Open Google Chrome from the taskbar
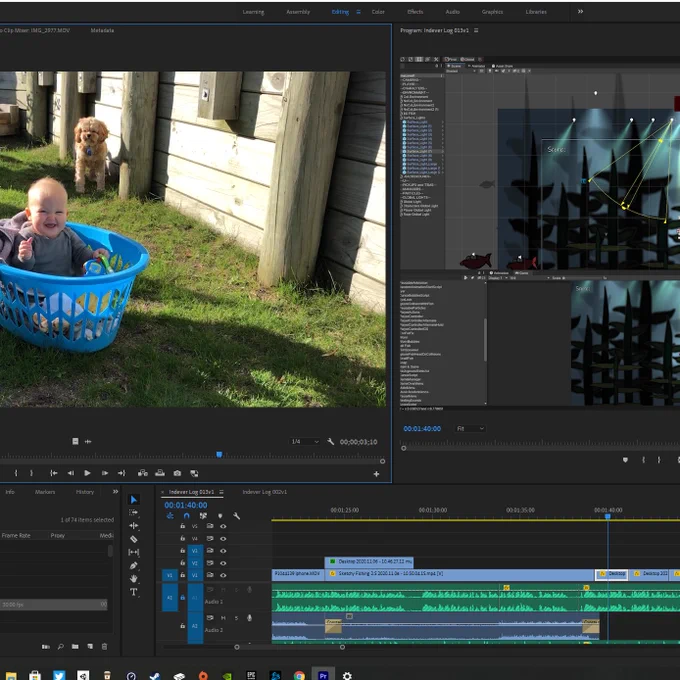680x680 pixels. pos(299,675)
